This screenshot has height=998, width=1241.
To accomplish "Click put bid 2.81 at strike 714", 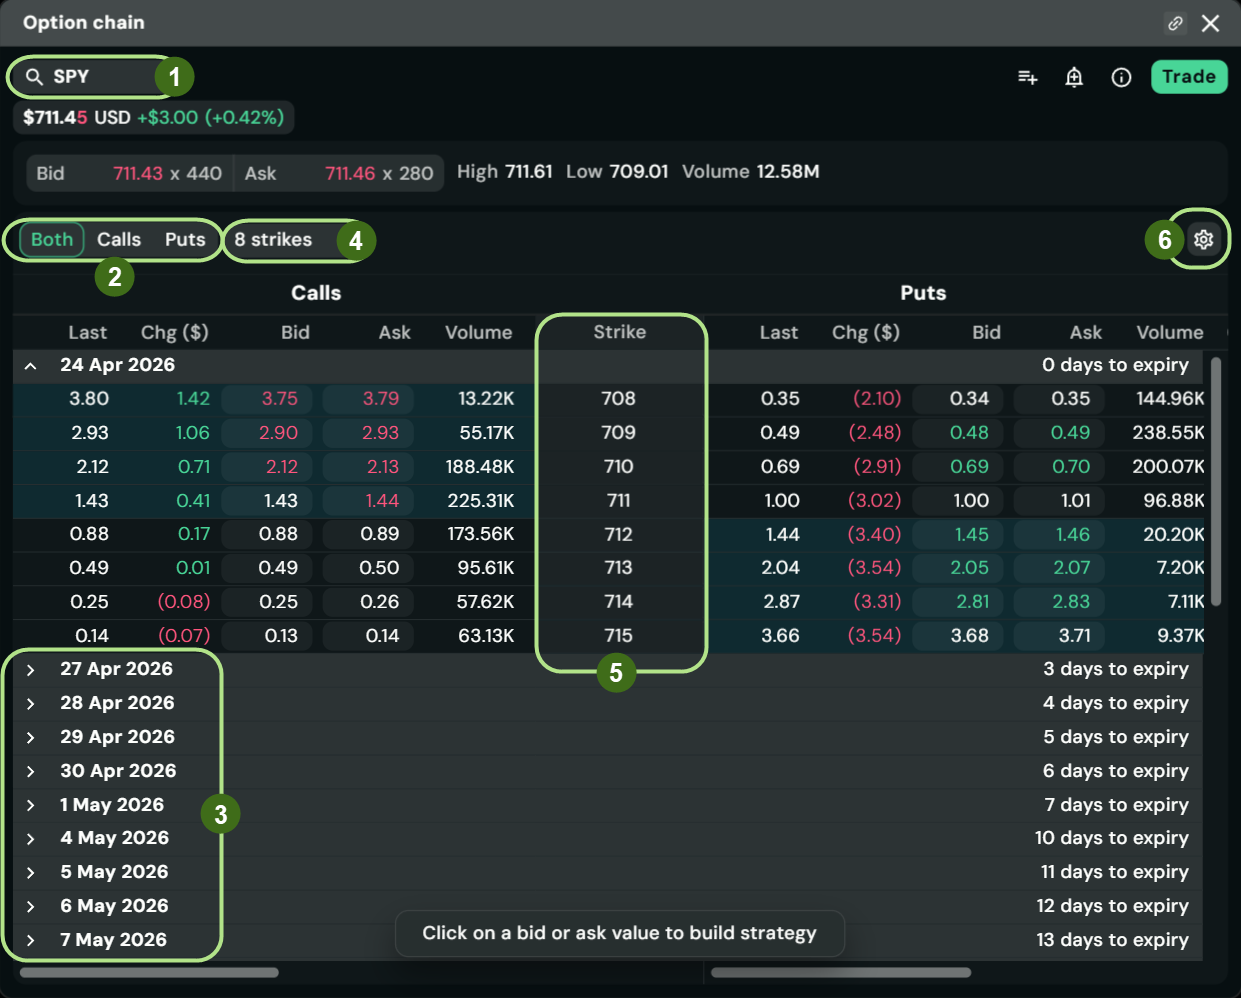I will tap(958, 602).
